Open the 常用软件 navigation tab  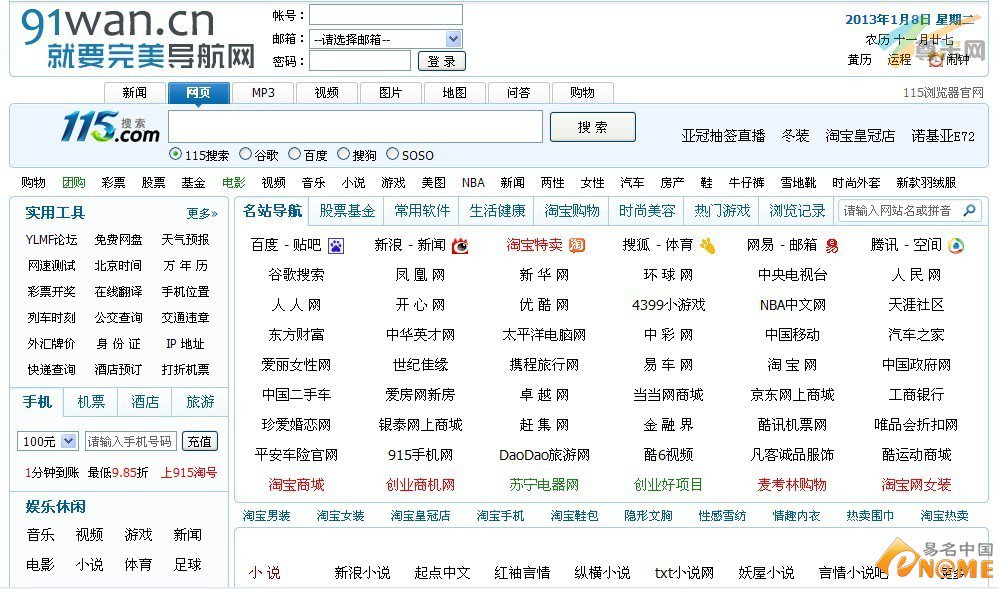pyautogui.click(x=422, y=211)
